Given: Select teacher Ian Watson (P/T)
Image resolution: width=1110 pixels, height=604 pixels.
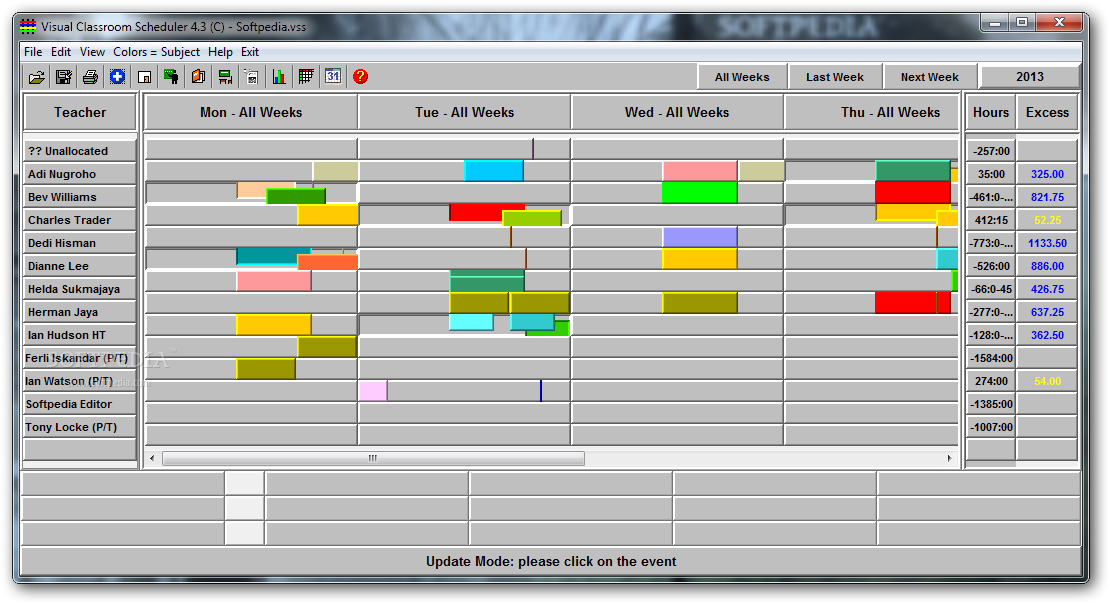Looking at the screenshot, I should tap(80, 381).
